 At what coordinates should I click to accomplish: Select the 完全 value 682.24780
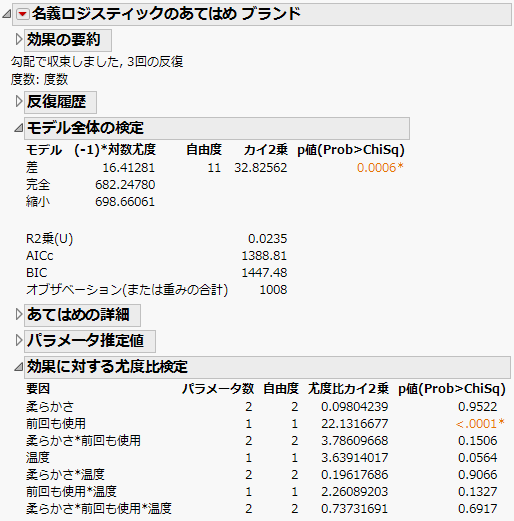point(125,185)
